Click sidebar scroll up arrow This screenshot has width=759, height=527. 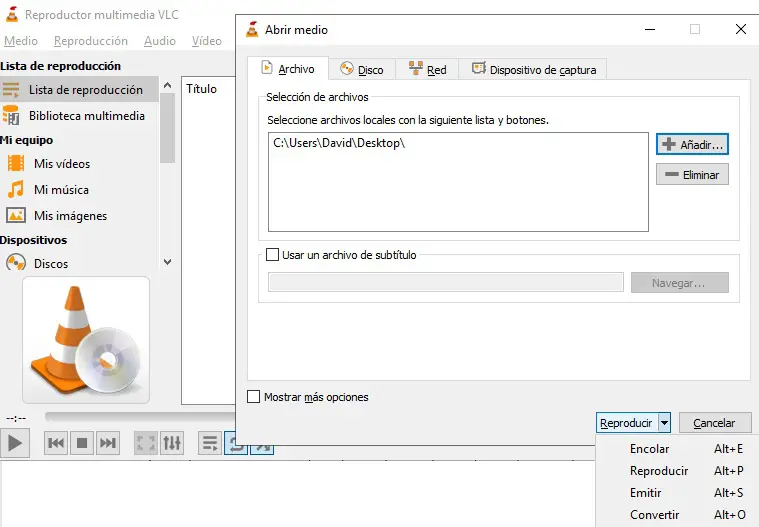point(167,86)
